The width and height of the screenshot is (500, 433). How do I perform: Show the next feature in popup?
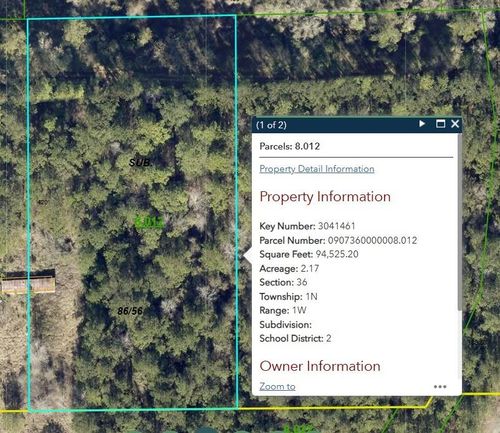click(422, 124)
